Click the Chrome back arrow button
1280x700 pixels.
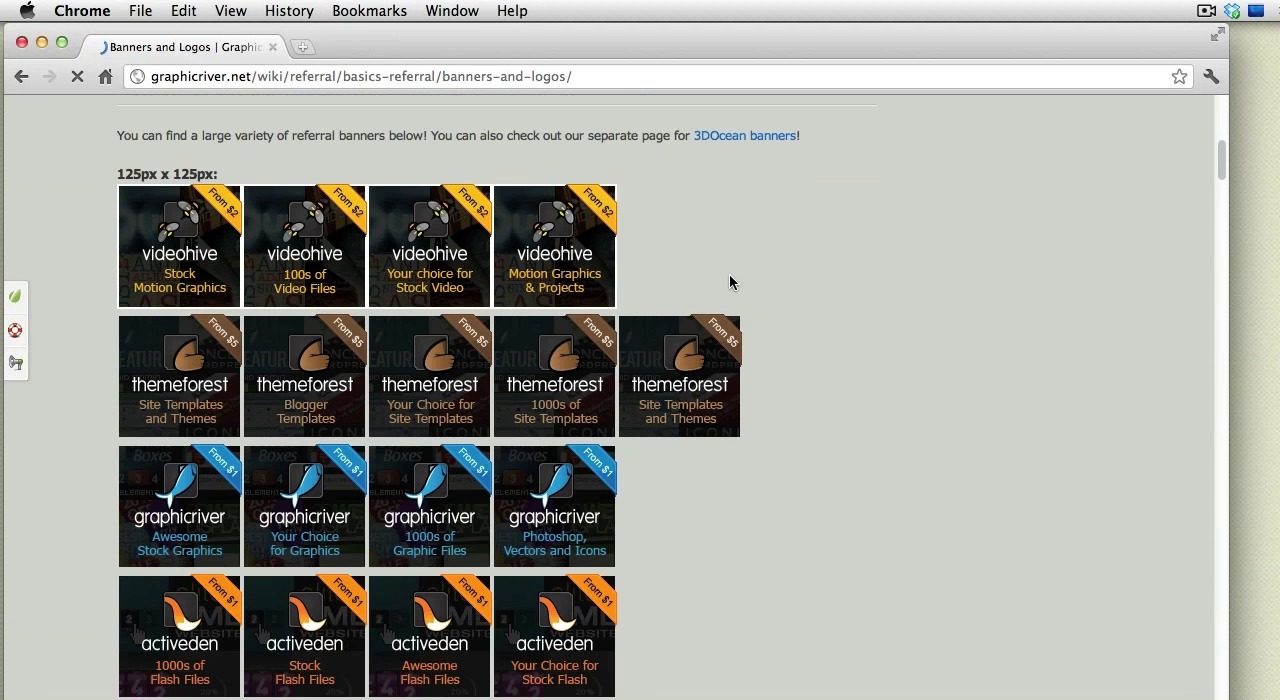(x=21, y=77)
